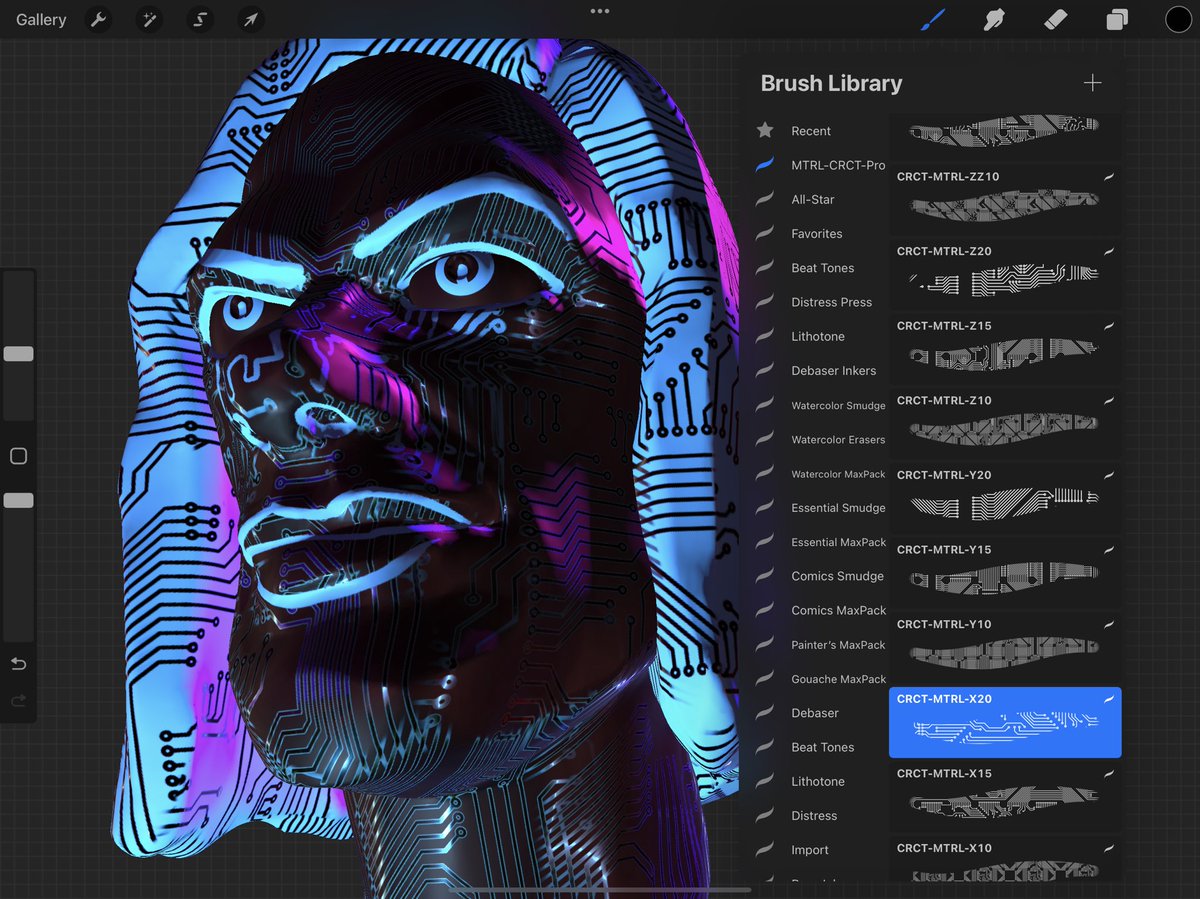Select the Eraser tool
The width and height of the screenshot is (1200, 899).
[1055, 19]
